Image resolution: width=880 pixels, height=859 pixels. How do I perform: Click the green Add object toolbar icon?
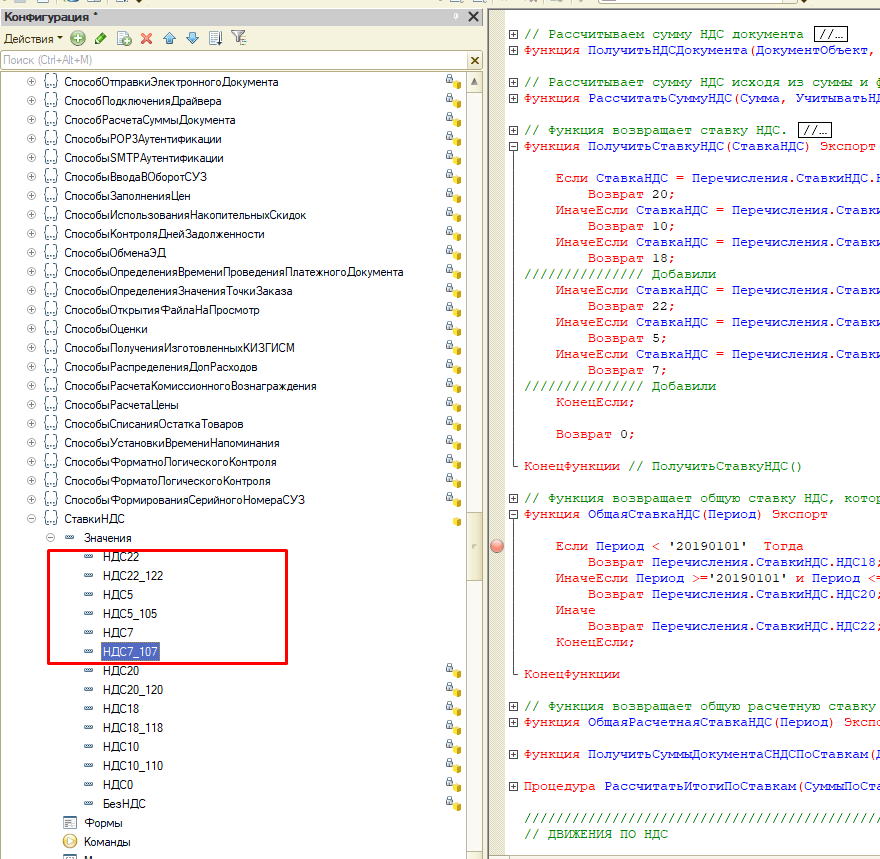(78, 38)
